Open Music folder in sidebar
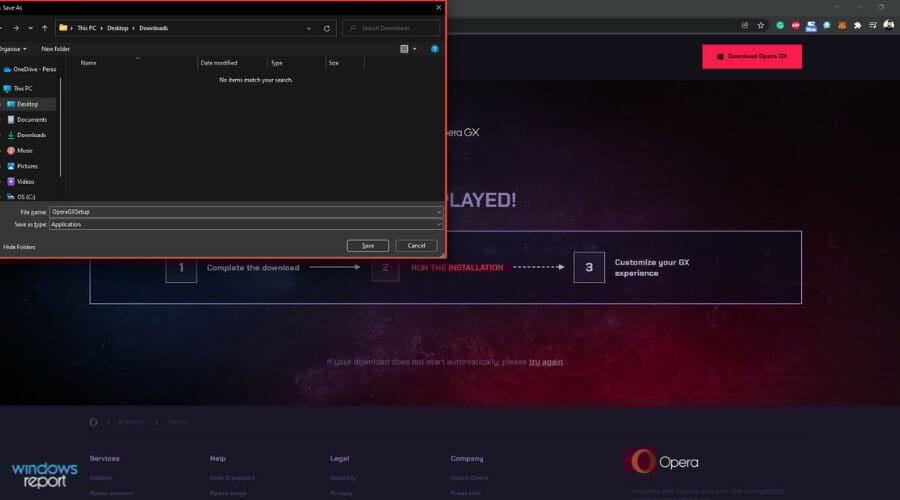This screenshot has height=500, width=900. pos(20,150)
